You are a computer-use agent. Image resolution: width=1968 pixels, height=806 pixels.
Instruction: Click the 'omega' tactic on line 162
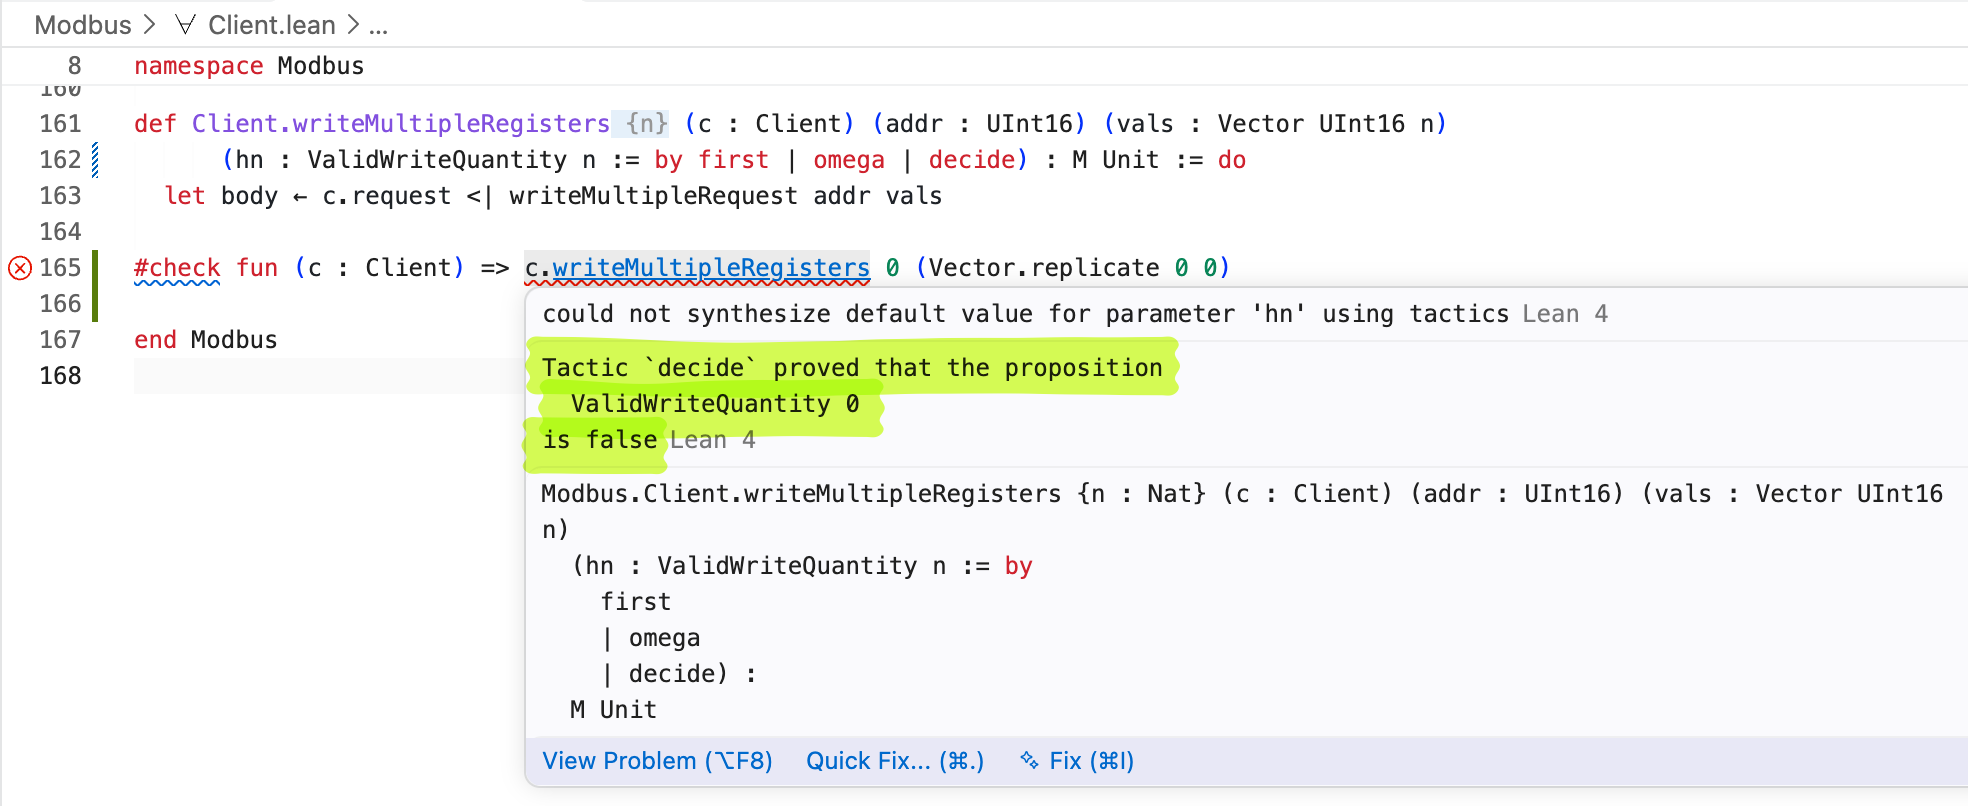click(x=849, y=160)
